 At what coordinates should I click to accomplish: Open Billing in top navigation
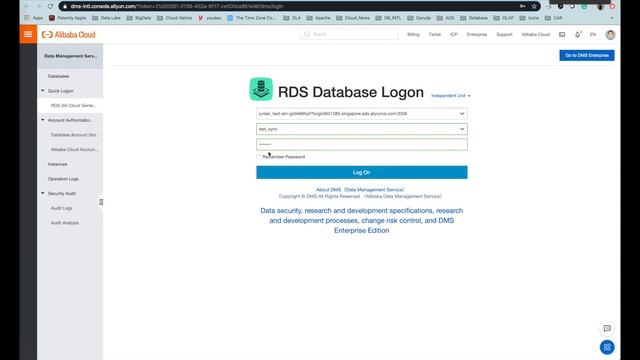point(413,35)
